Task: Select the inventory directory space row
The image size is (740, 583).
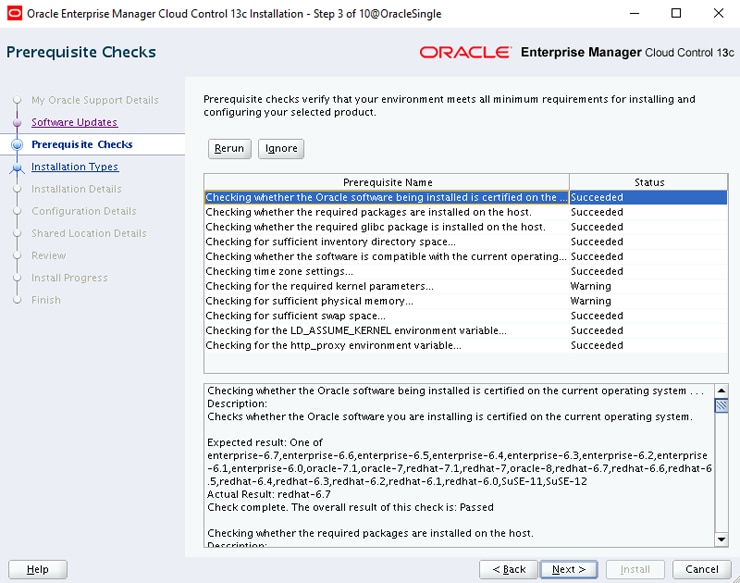Action: [x=466, y=242]
